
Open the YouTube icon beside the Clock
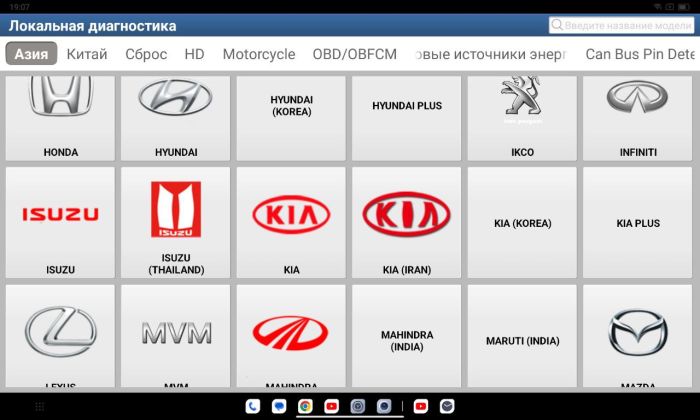pos(421,406)
